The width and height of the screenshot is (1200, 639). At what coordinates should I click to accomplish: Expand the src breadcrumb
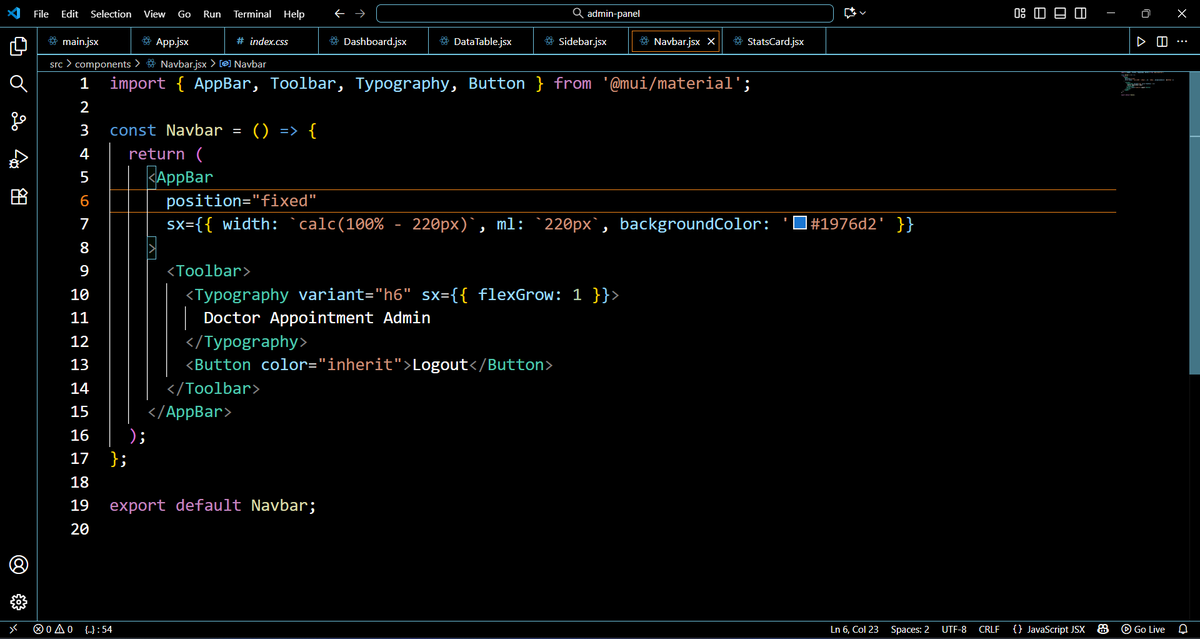[x=57, y=64]
